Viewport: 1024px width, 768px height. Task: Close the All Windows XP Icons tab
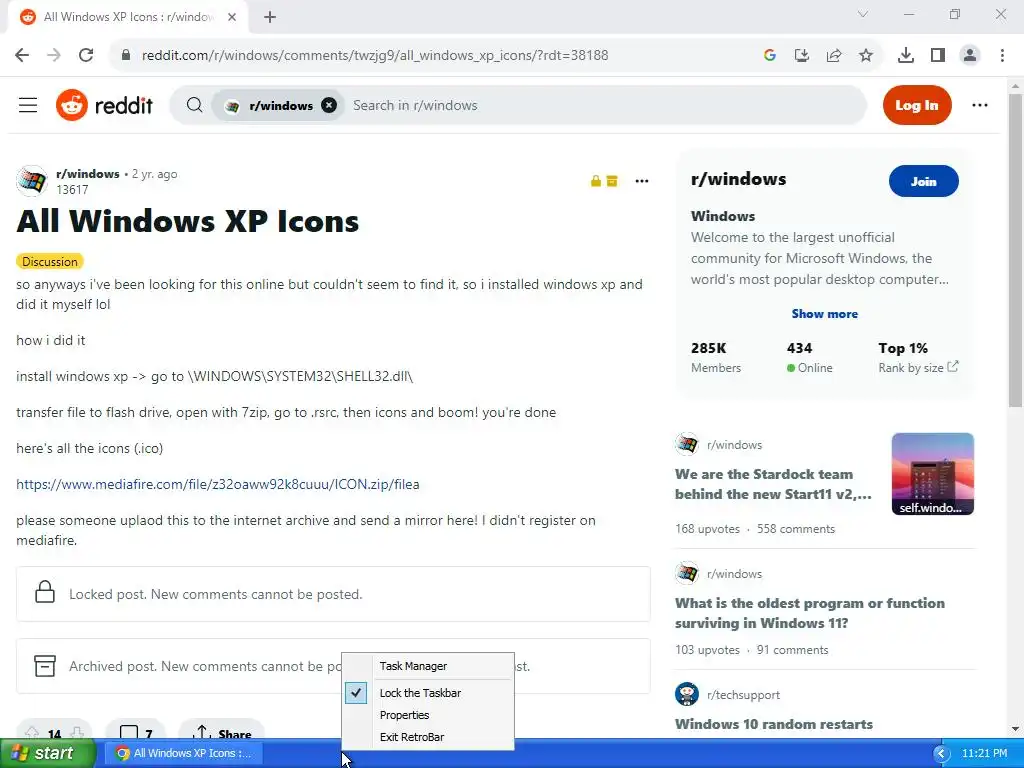[x=232, y=17]
